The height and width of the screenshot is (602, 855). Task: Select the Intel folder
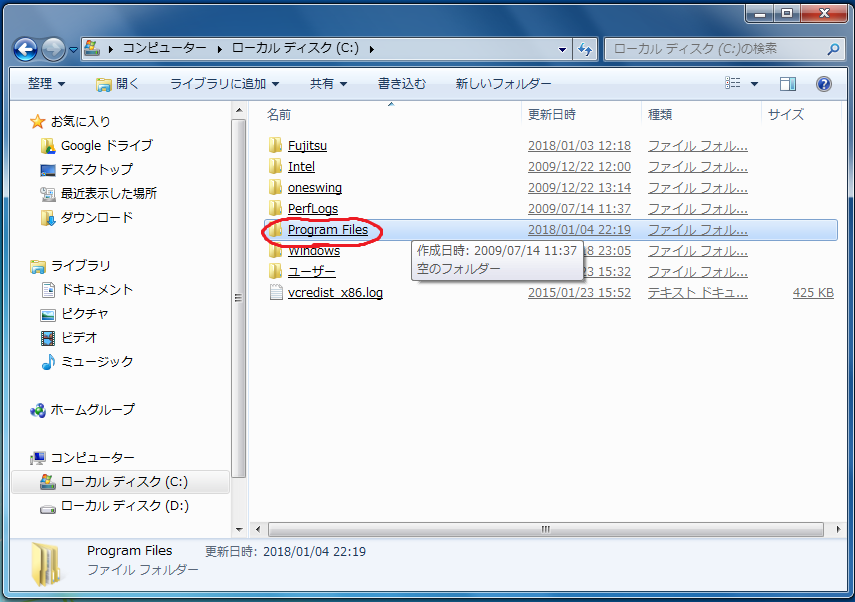pyautogui.click(x=301, y=166)
